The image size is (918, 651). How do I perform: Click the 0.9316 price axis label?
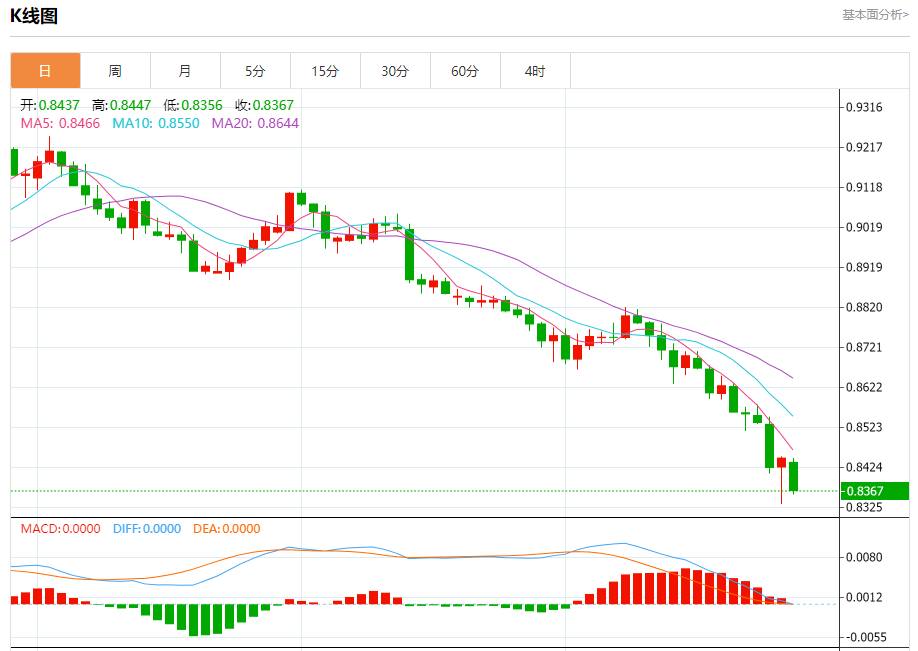(x=864, y=107)
